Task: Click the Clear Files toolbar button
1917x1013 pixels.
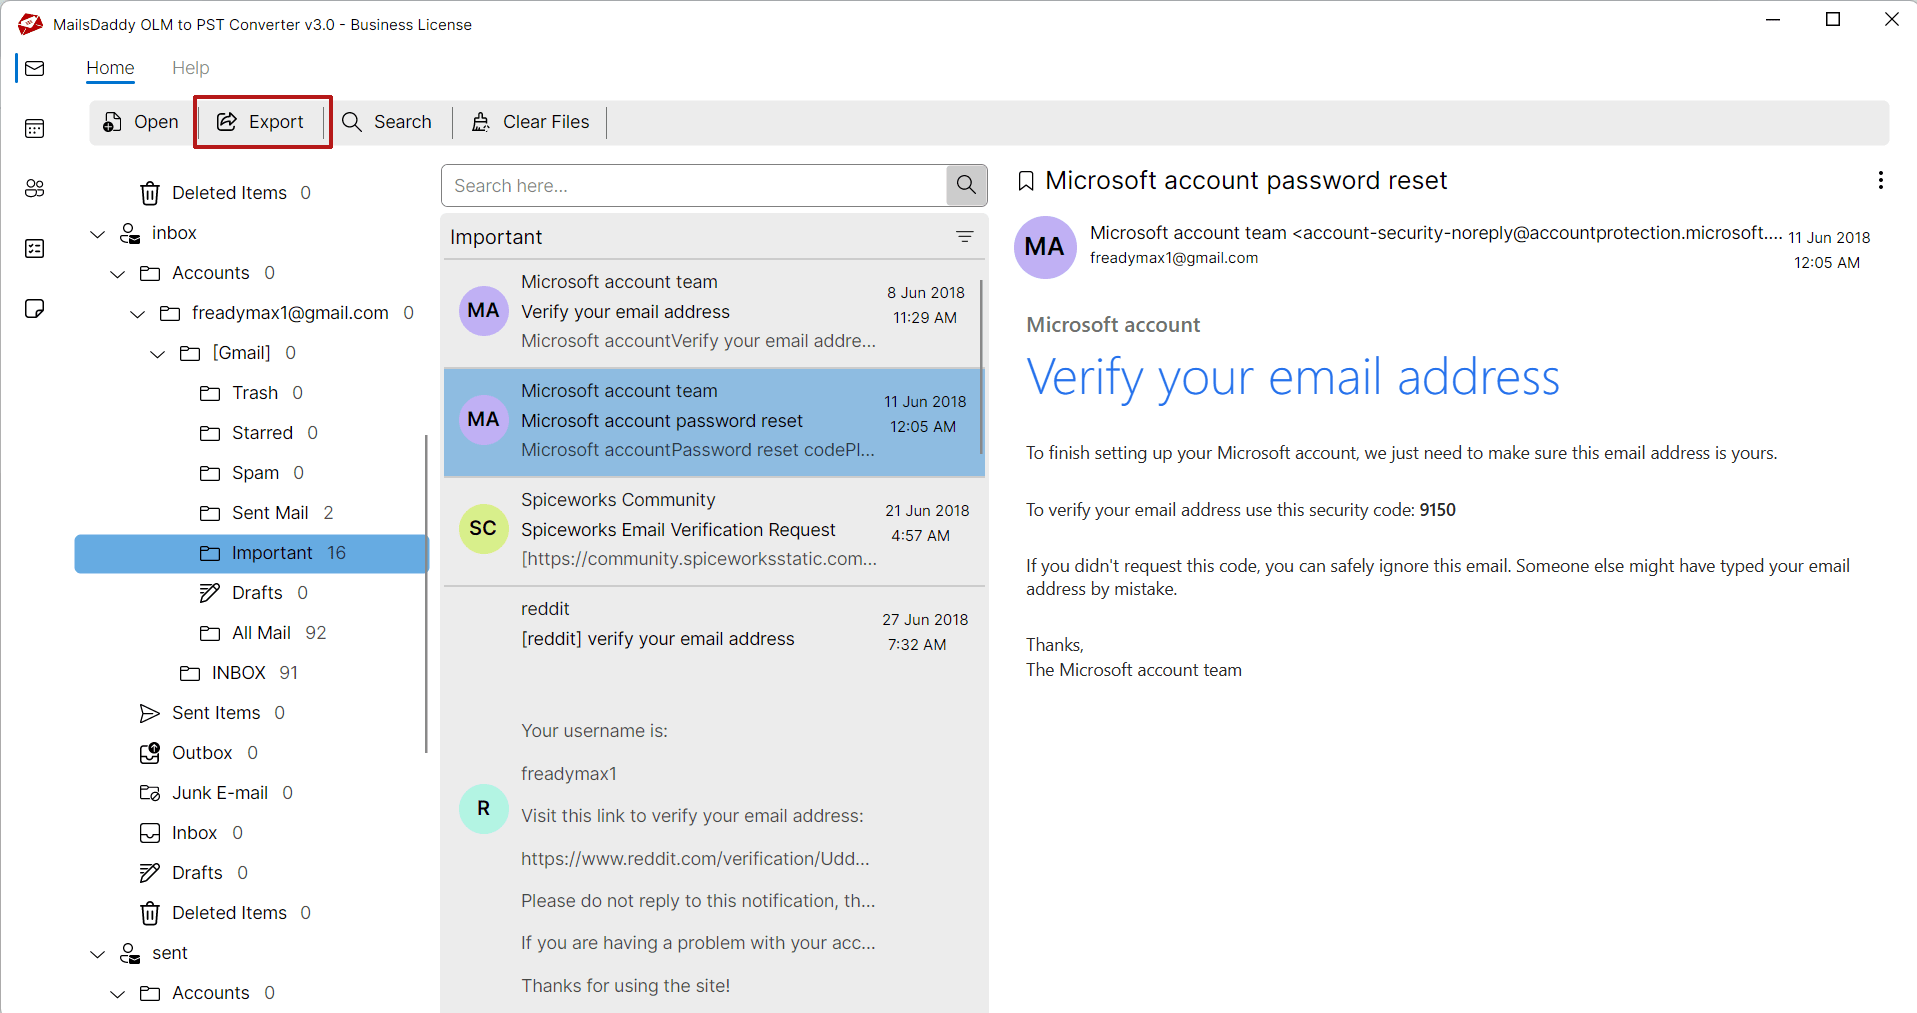Action: point(531,122)
